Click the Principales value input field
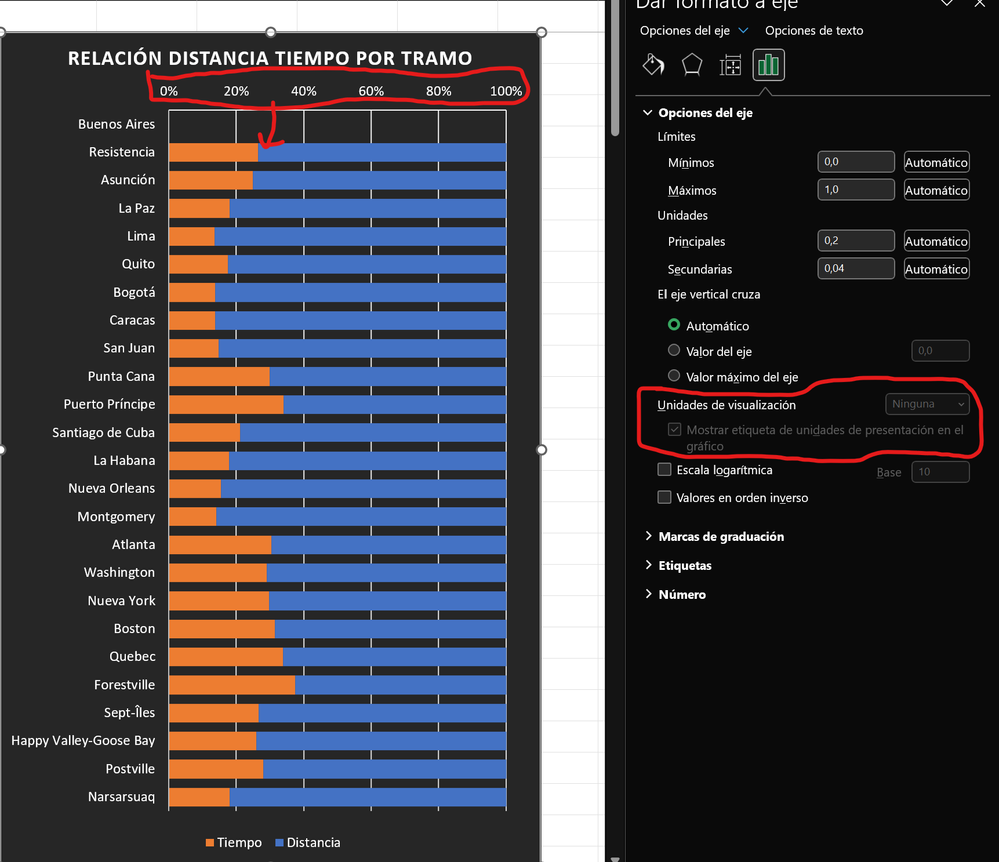999x862 pixels. (856, 240)
